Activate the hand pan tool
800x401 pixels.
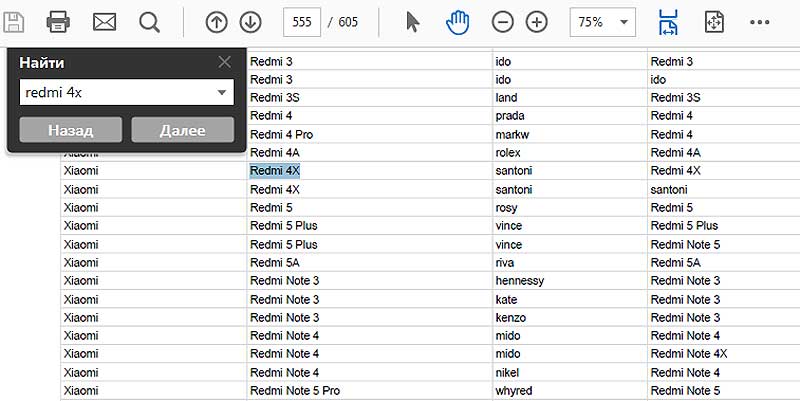pos(458,23)
